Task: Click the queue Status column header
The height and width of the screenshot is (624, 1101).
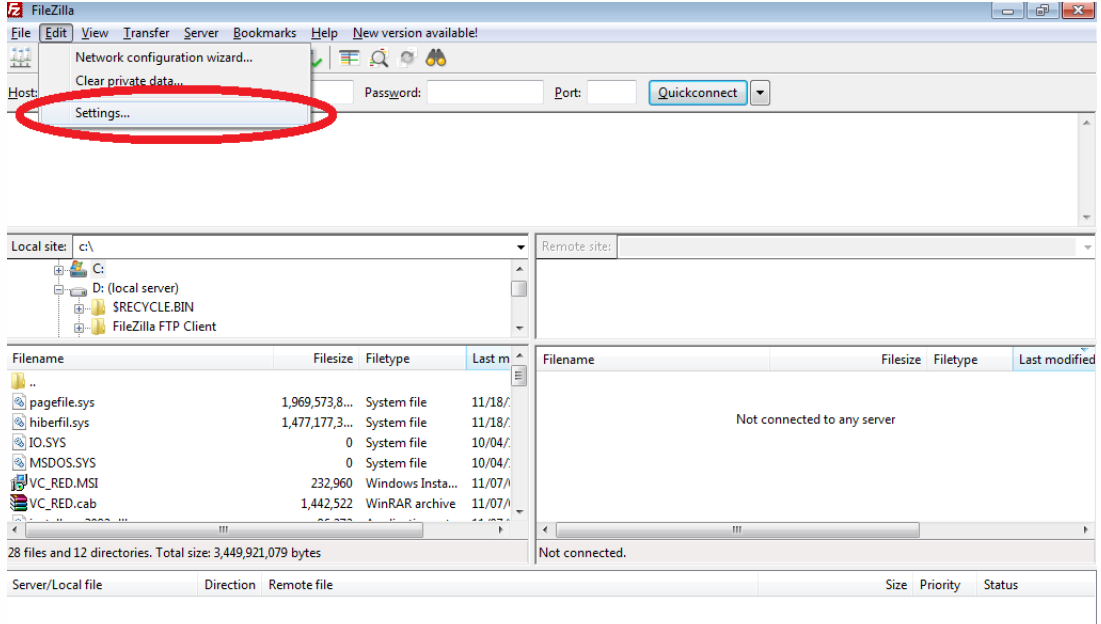Action: coord(1036,585)
